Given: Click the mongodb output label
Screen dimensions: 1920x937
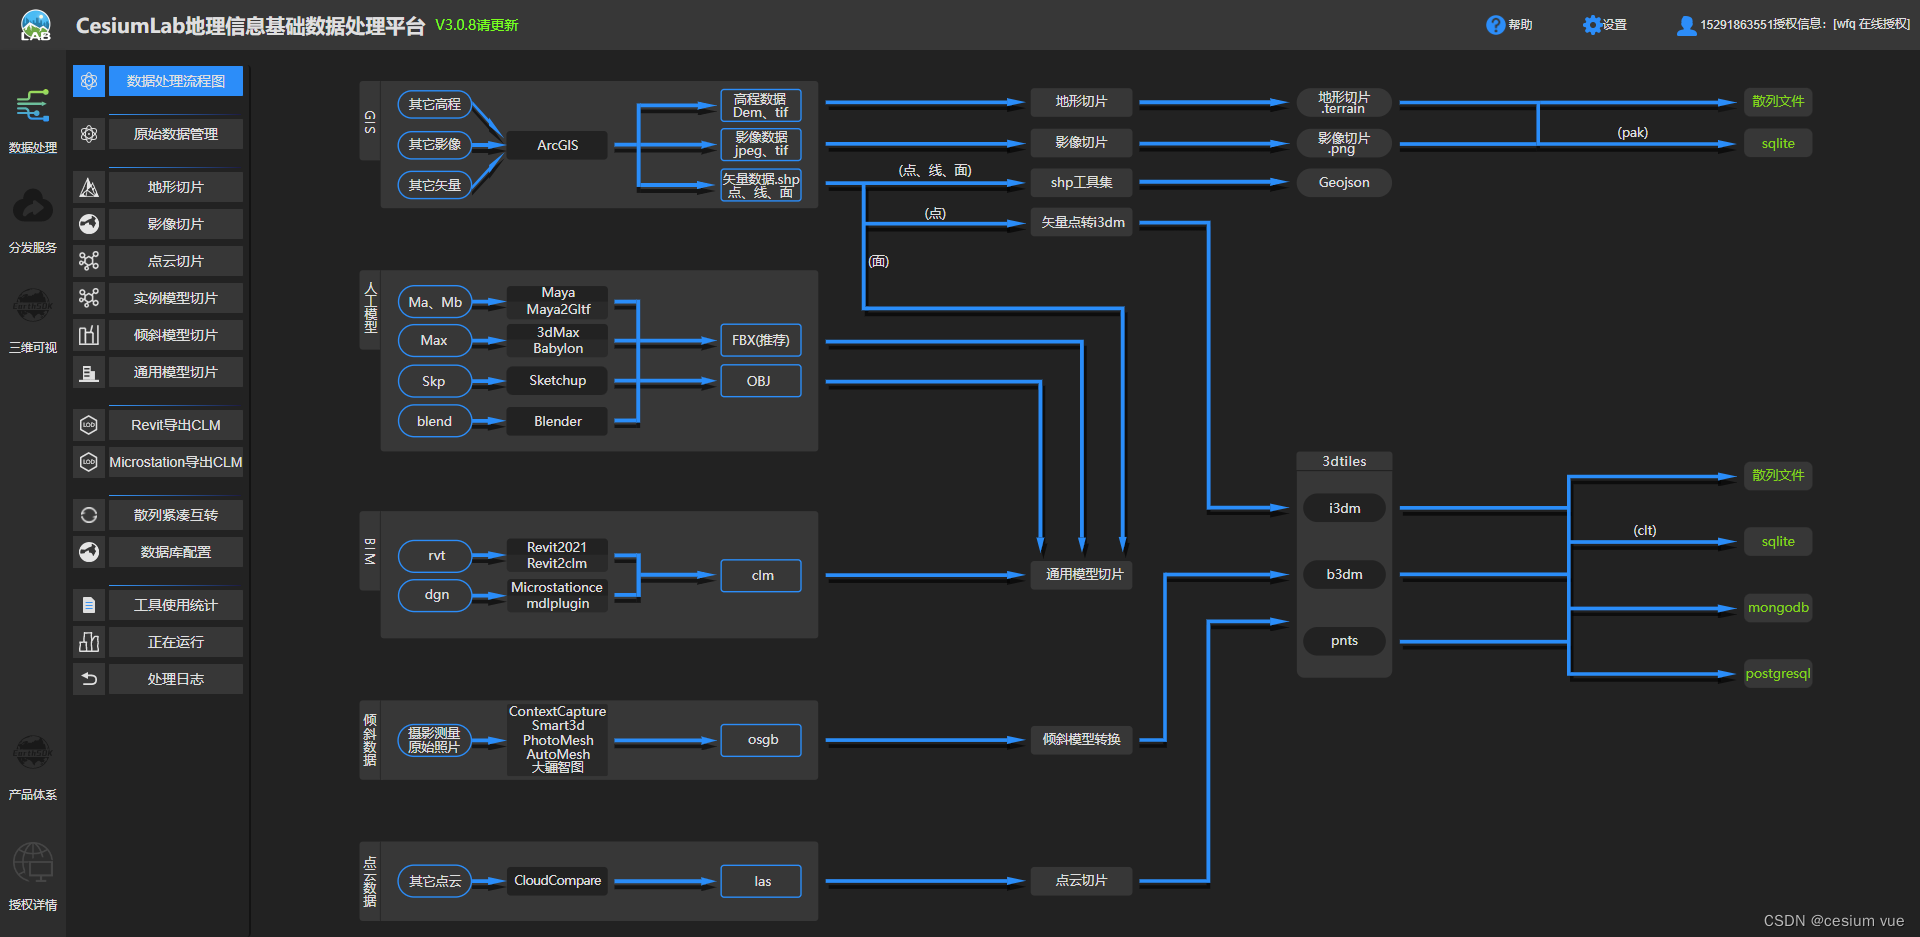Looking at the screenshot, I should (1778, 608).
